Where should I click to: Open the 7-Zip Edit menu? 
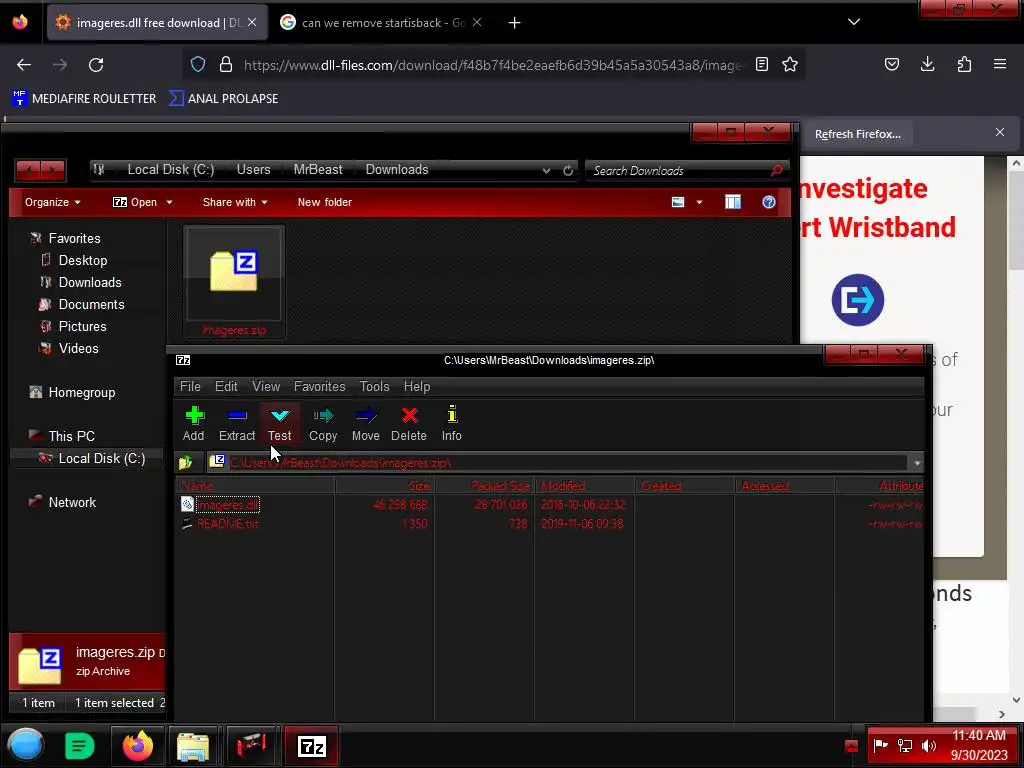point(226,387)
